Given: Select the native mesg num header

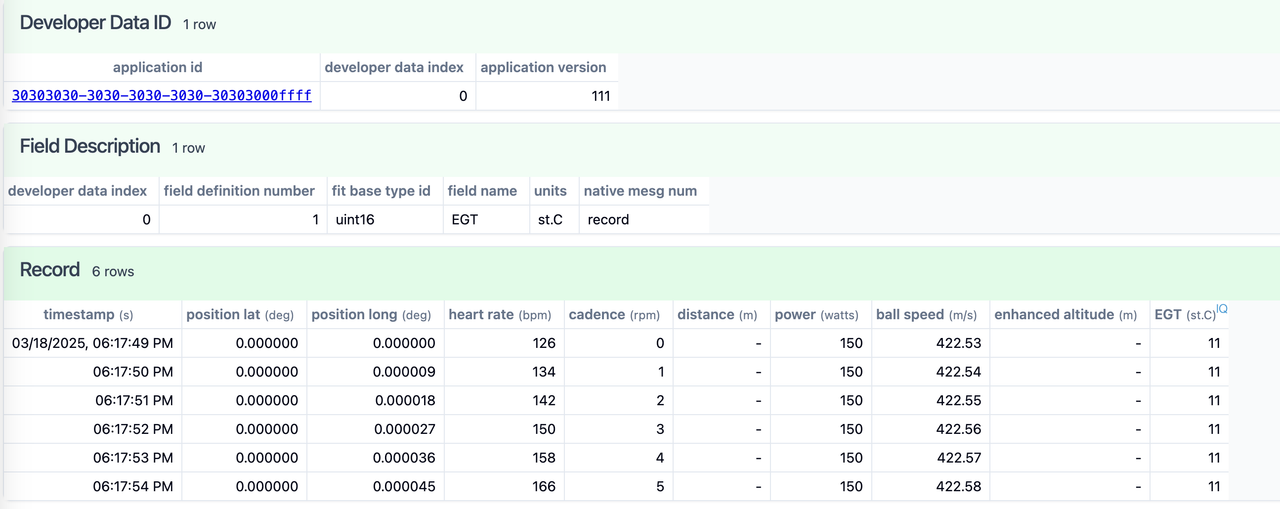Looking at the screenshot, I should [x=640, y=190].
